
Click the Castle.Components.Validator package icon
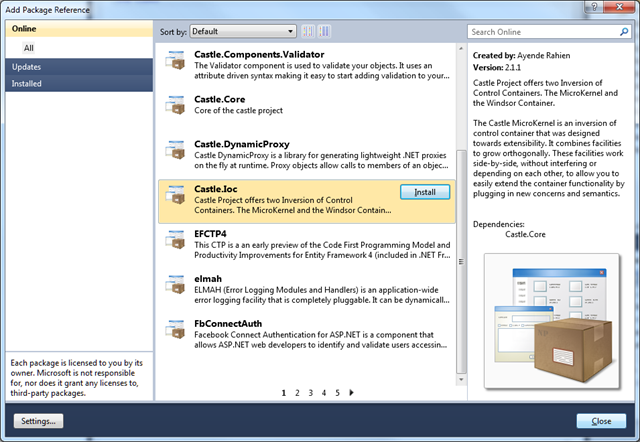175,60
